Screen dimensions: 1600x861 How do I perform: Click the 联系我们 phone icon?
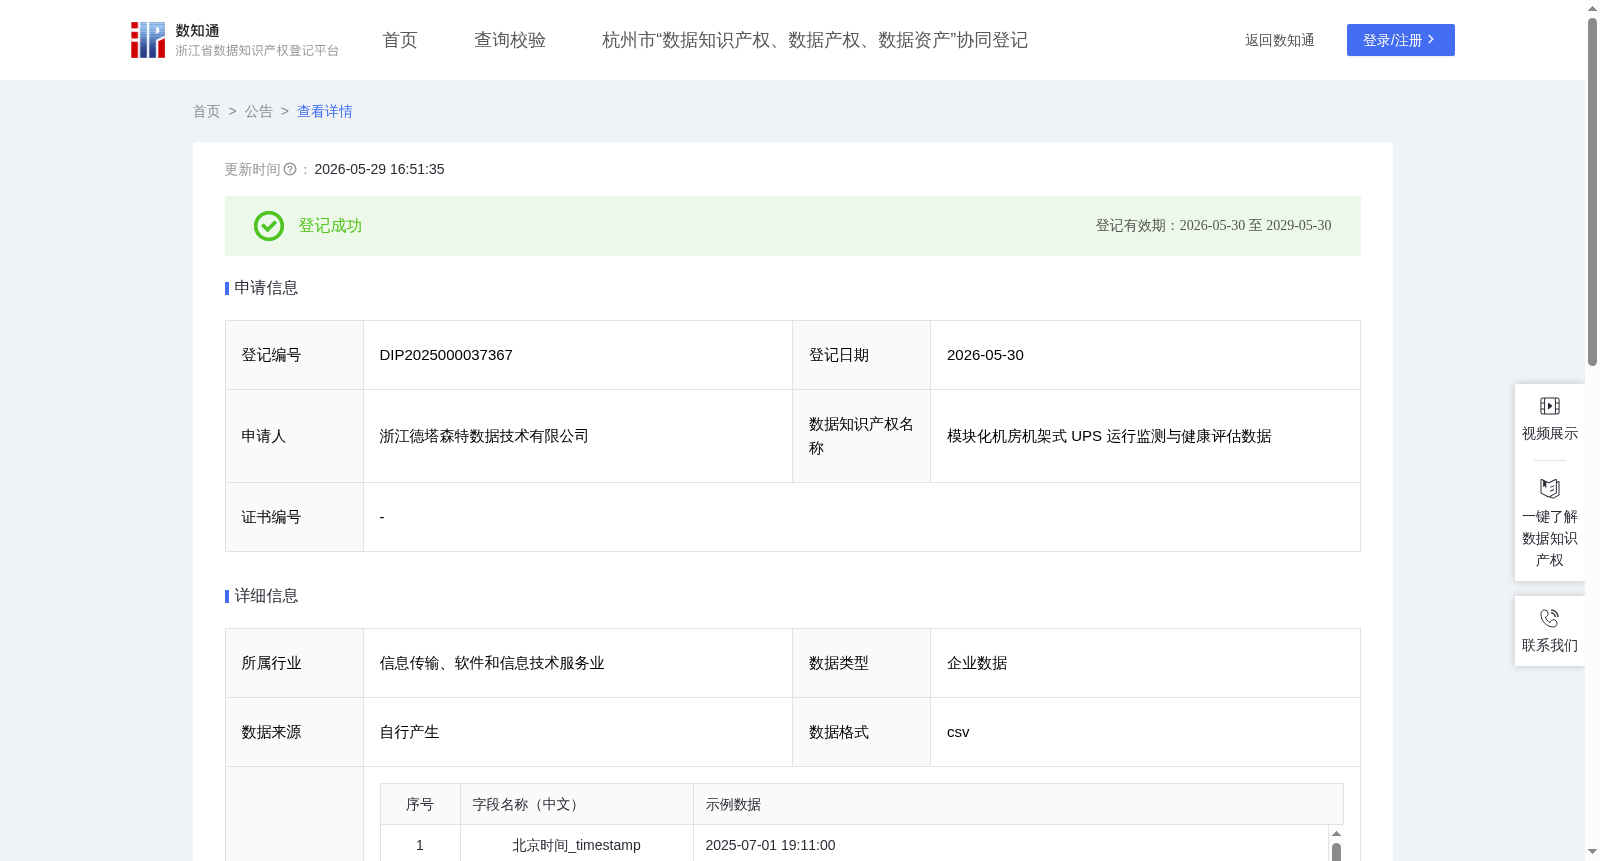[1550, 618]
